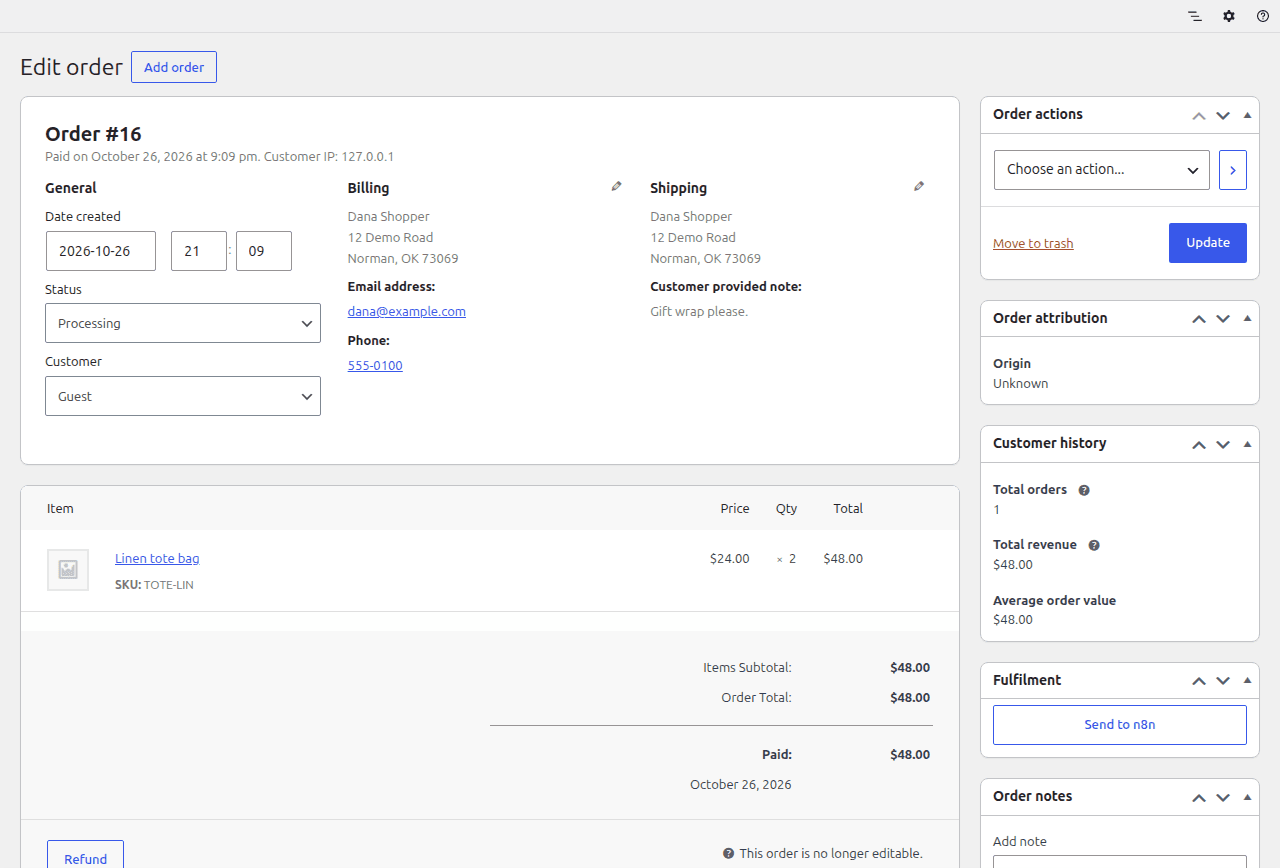Move the Order attribution panel up
1280x868 pixels.
[1199, 319]
